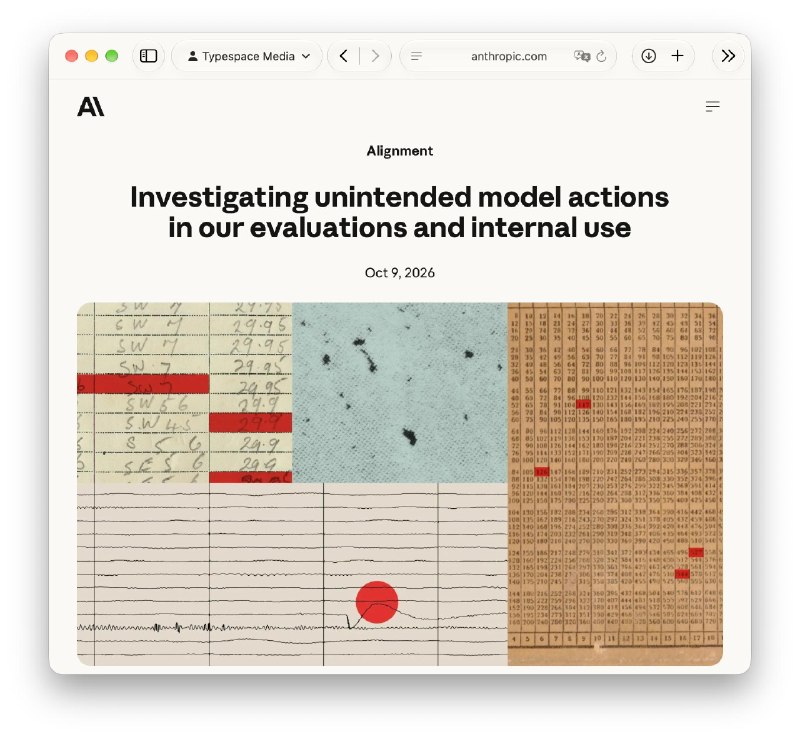Reload the current page
The image size is (800, 739).
click(x=602, y=56)
